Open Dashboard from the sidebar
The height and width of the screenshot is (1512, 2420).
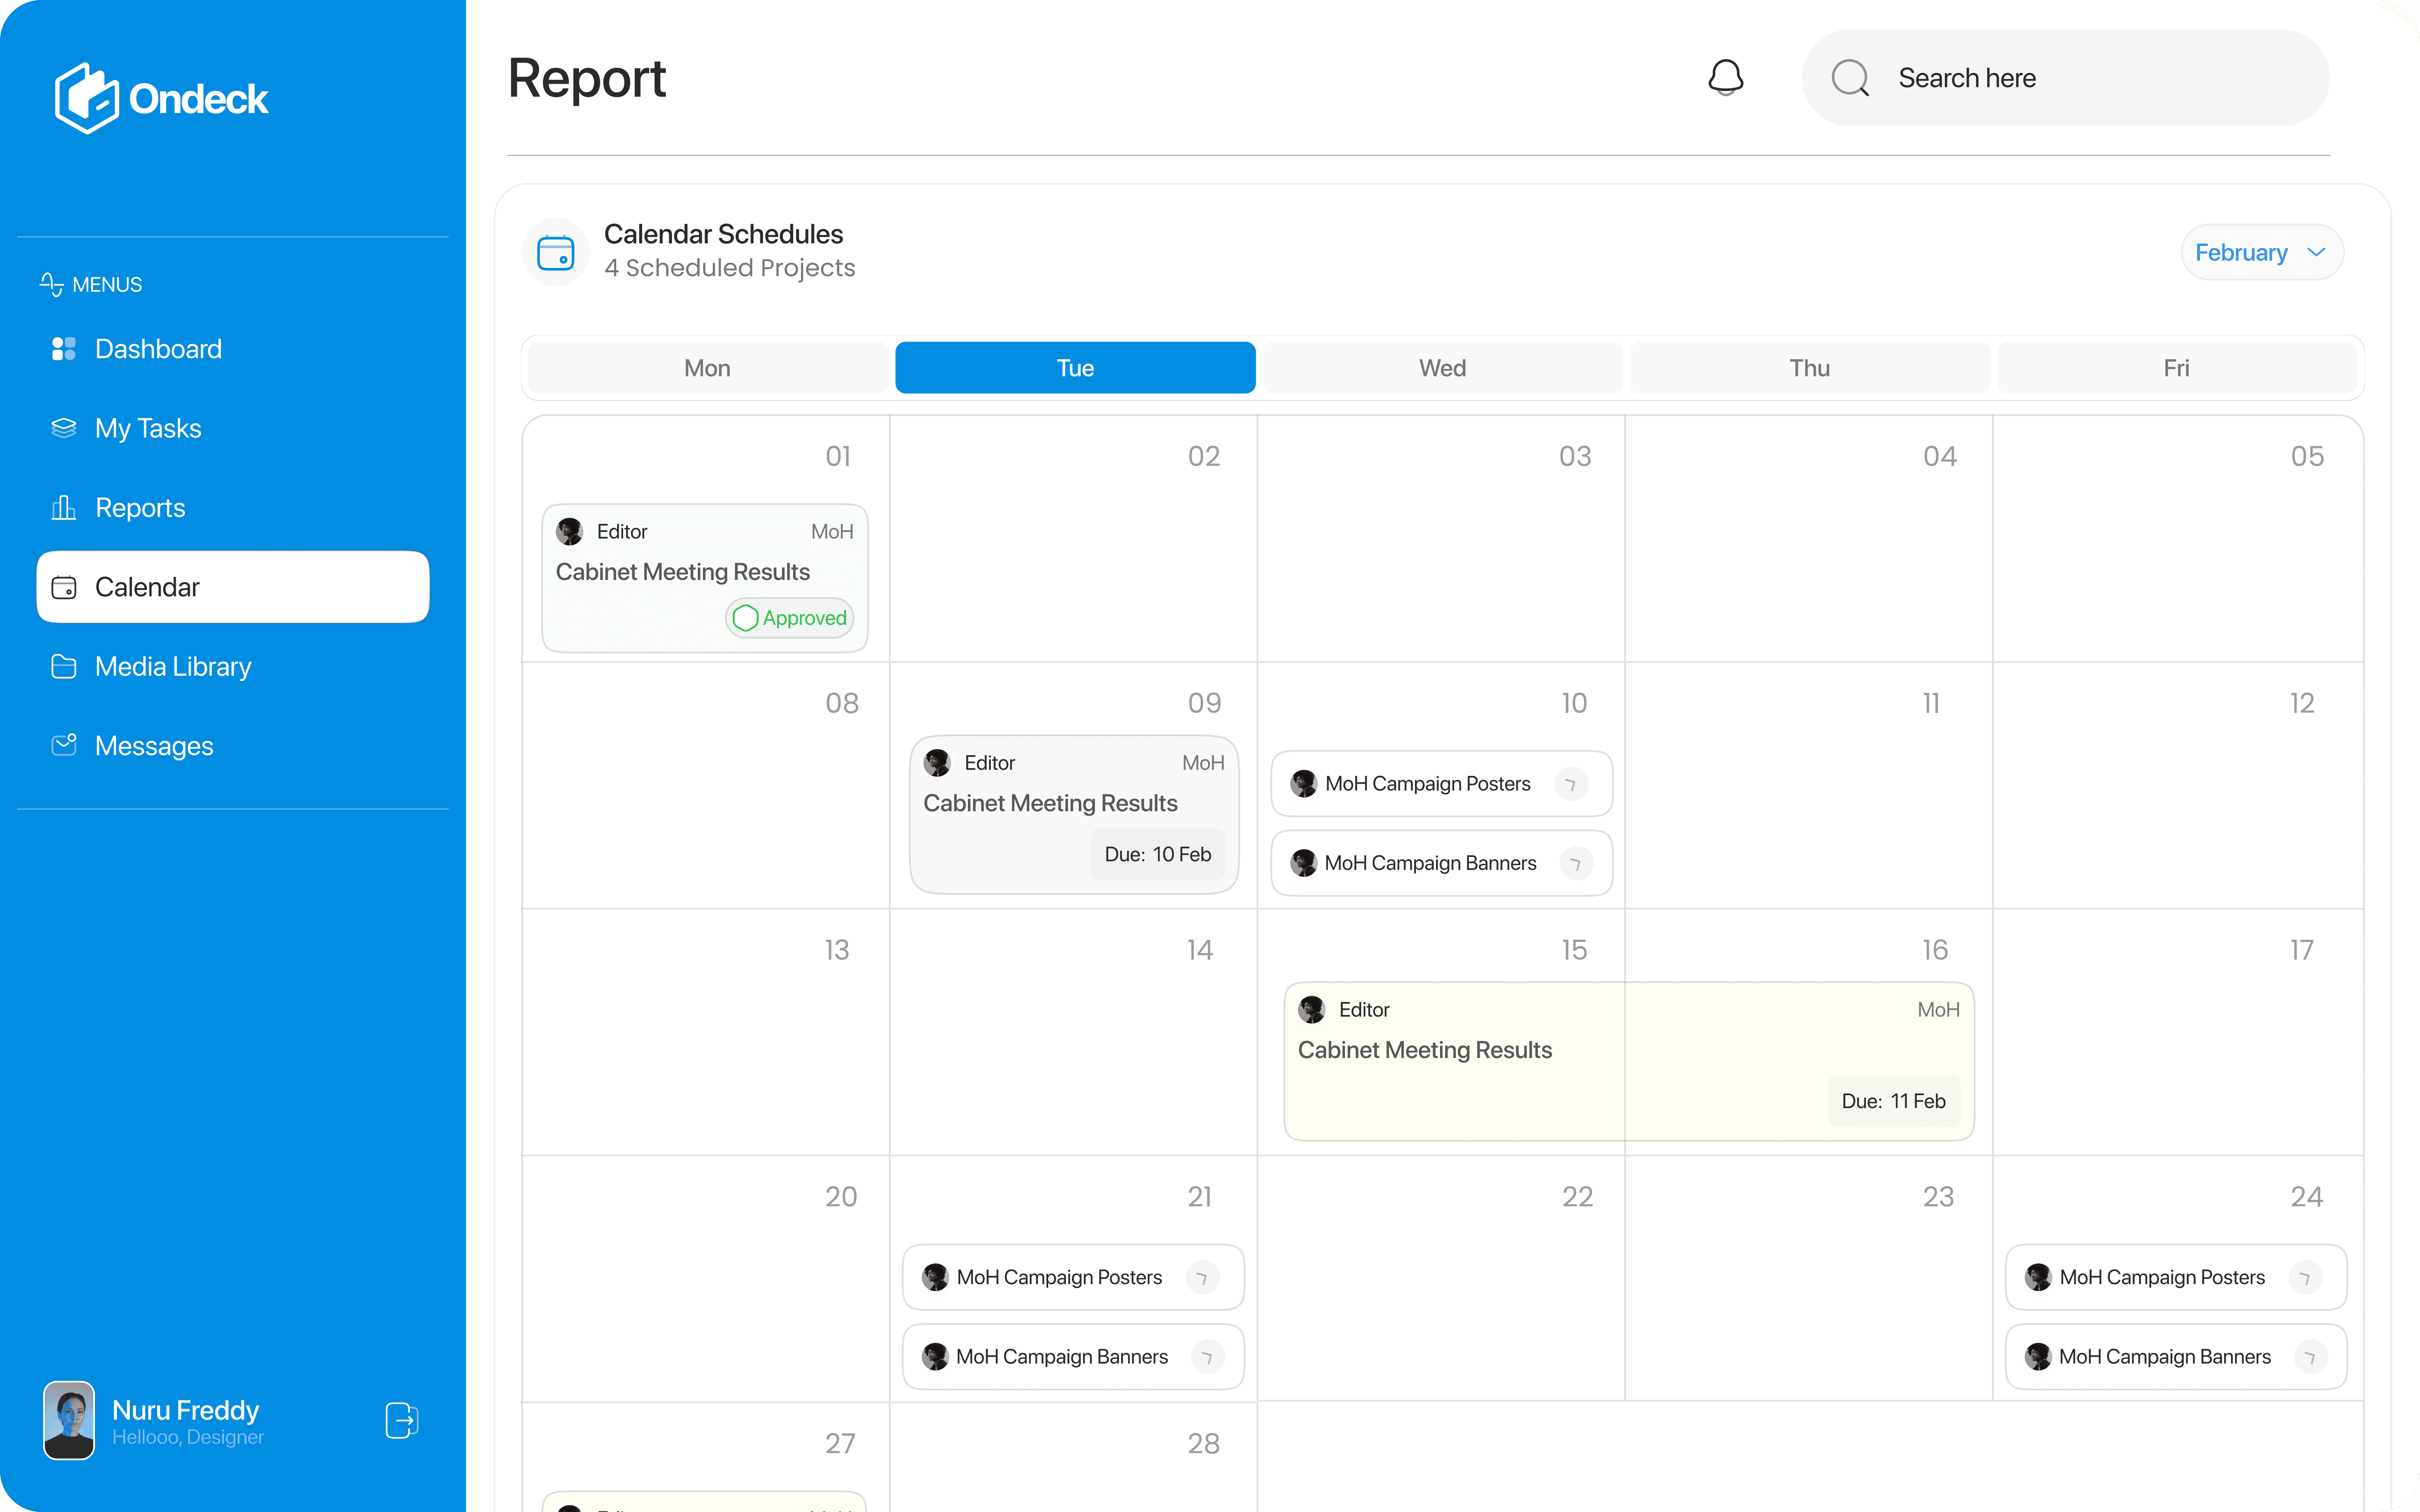click(x=158, y=349)
